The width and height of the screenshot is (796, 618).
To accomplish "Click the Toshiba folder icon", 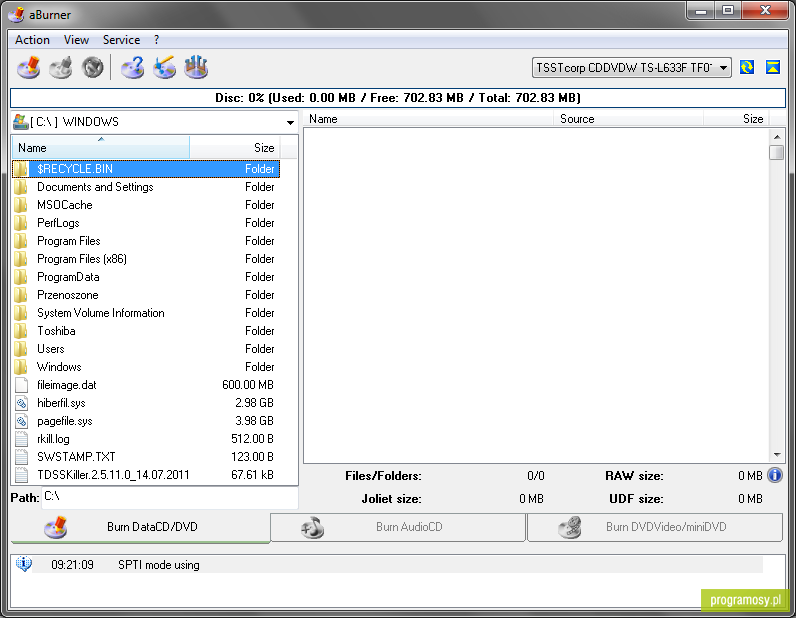I will coord(21,331).
